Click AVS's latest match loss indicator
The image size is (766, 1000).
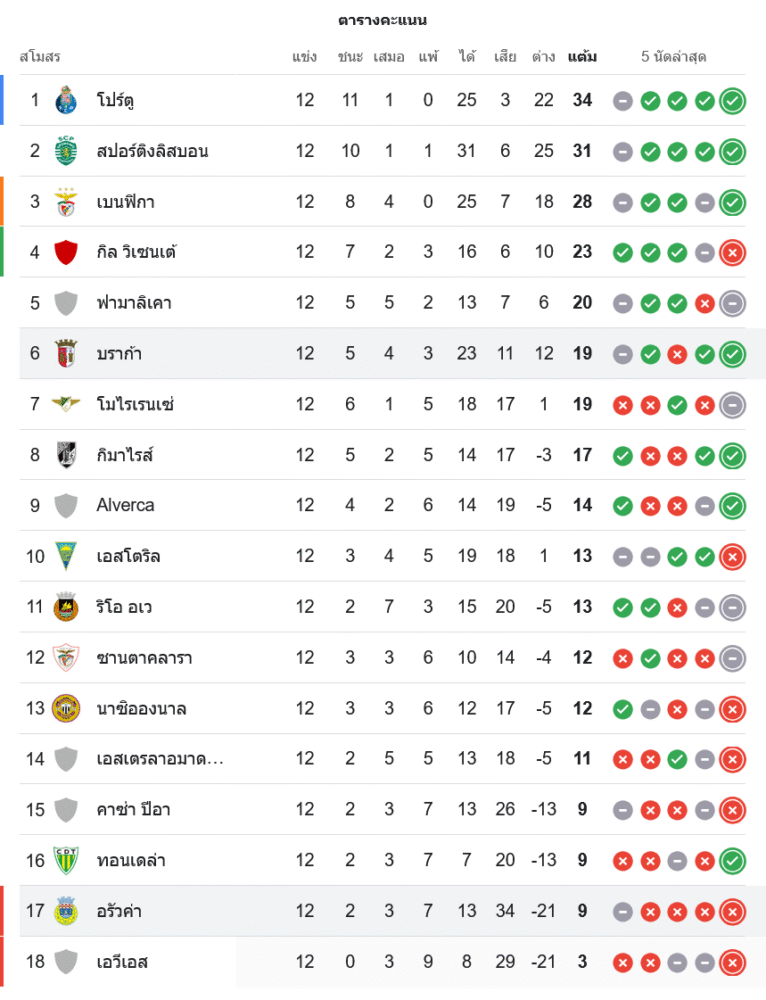pyautogui.click(x=733, y=962)
